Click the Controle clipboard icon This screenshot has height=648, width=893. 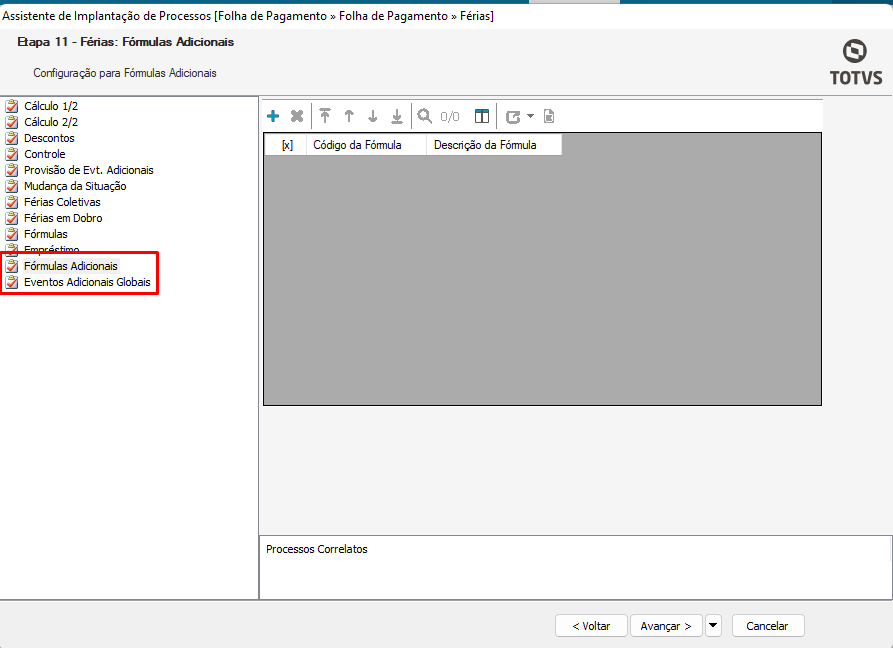(x=11, y=154)
